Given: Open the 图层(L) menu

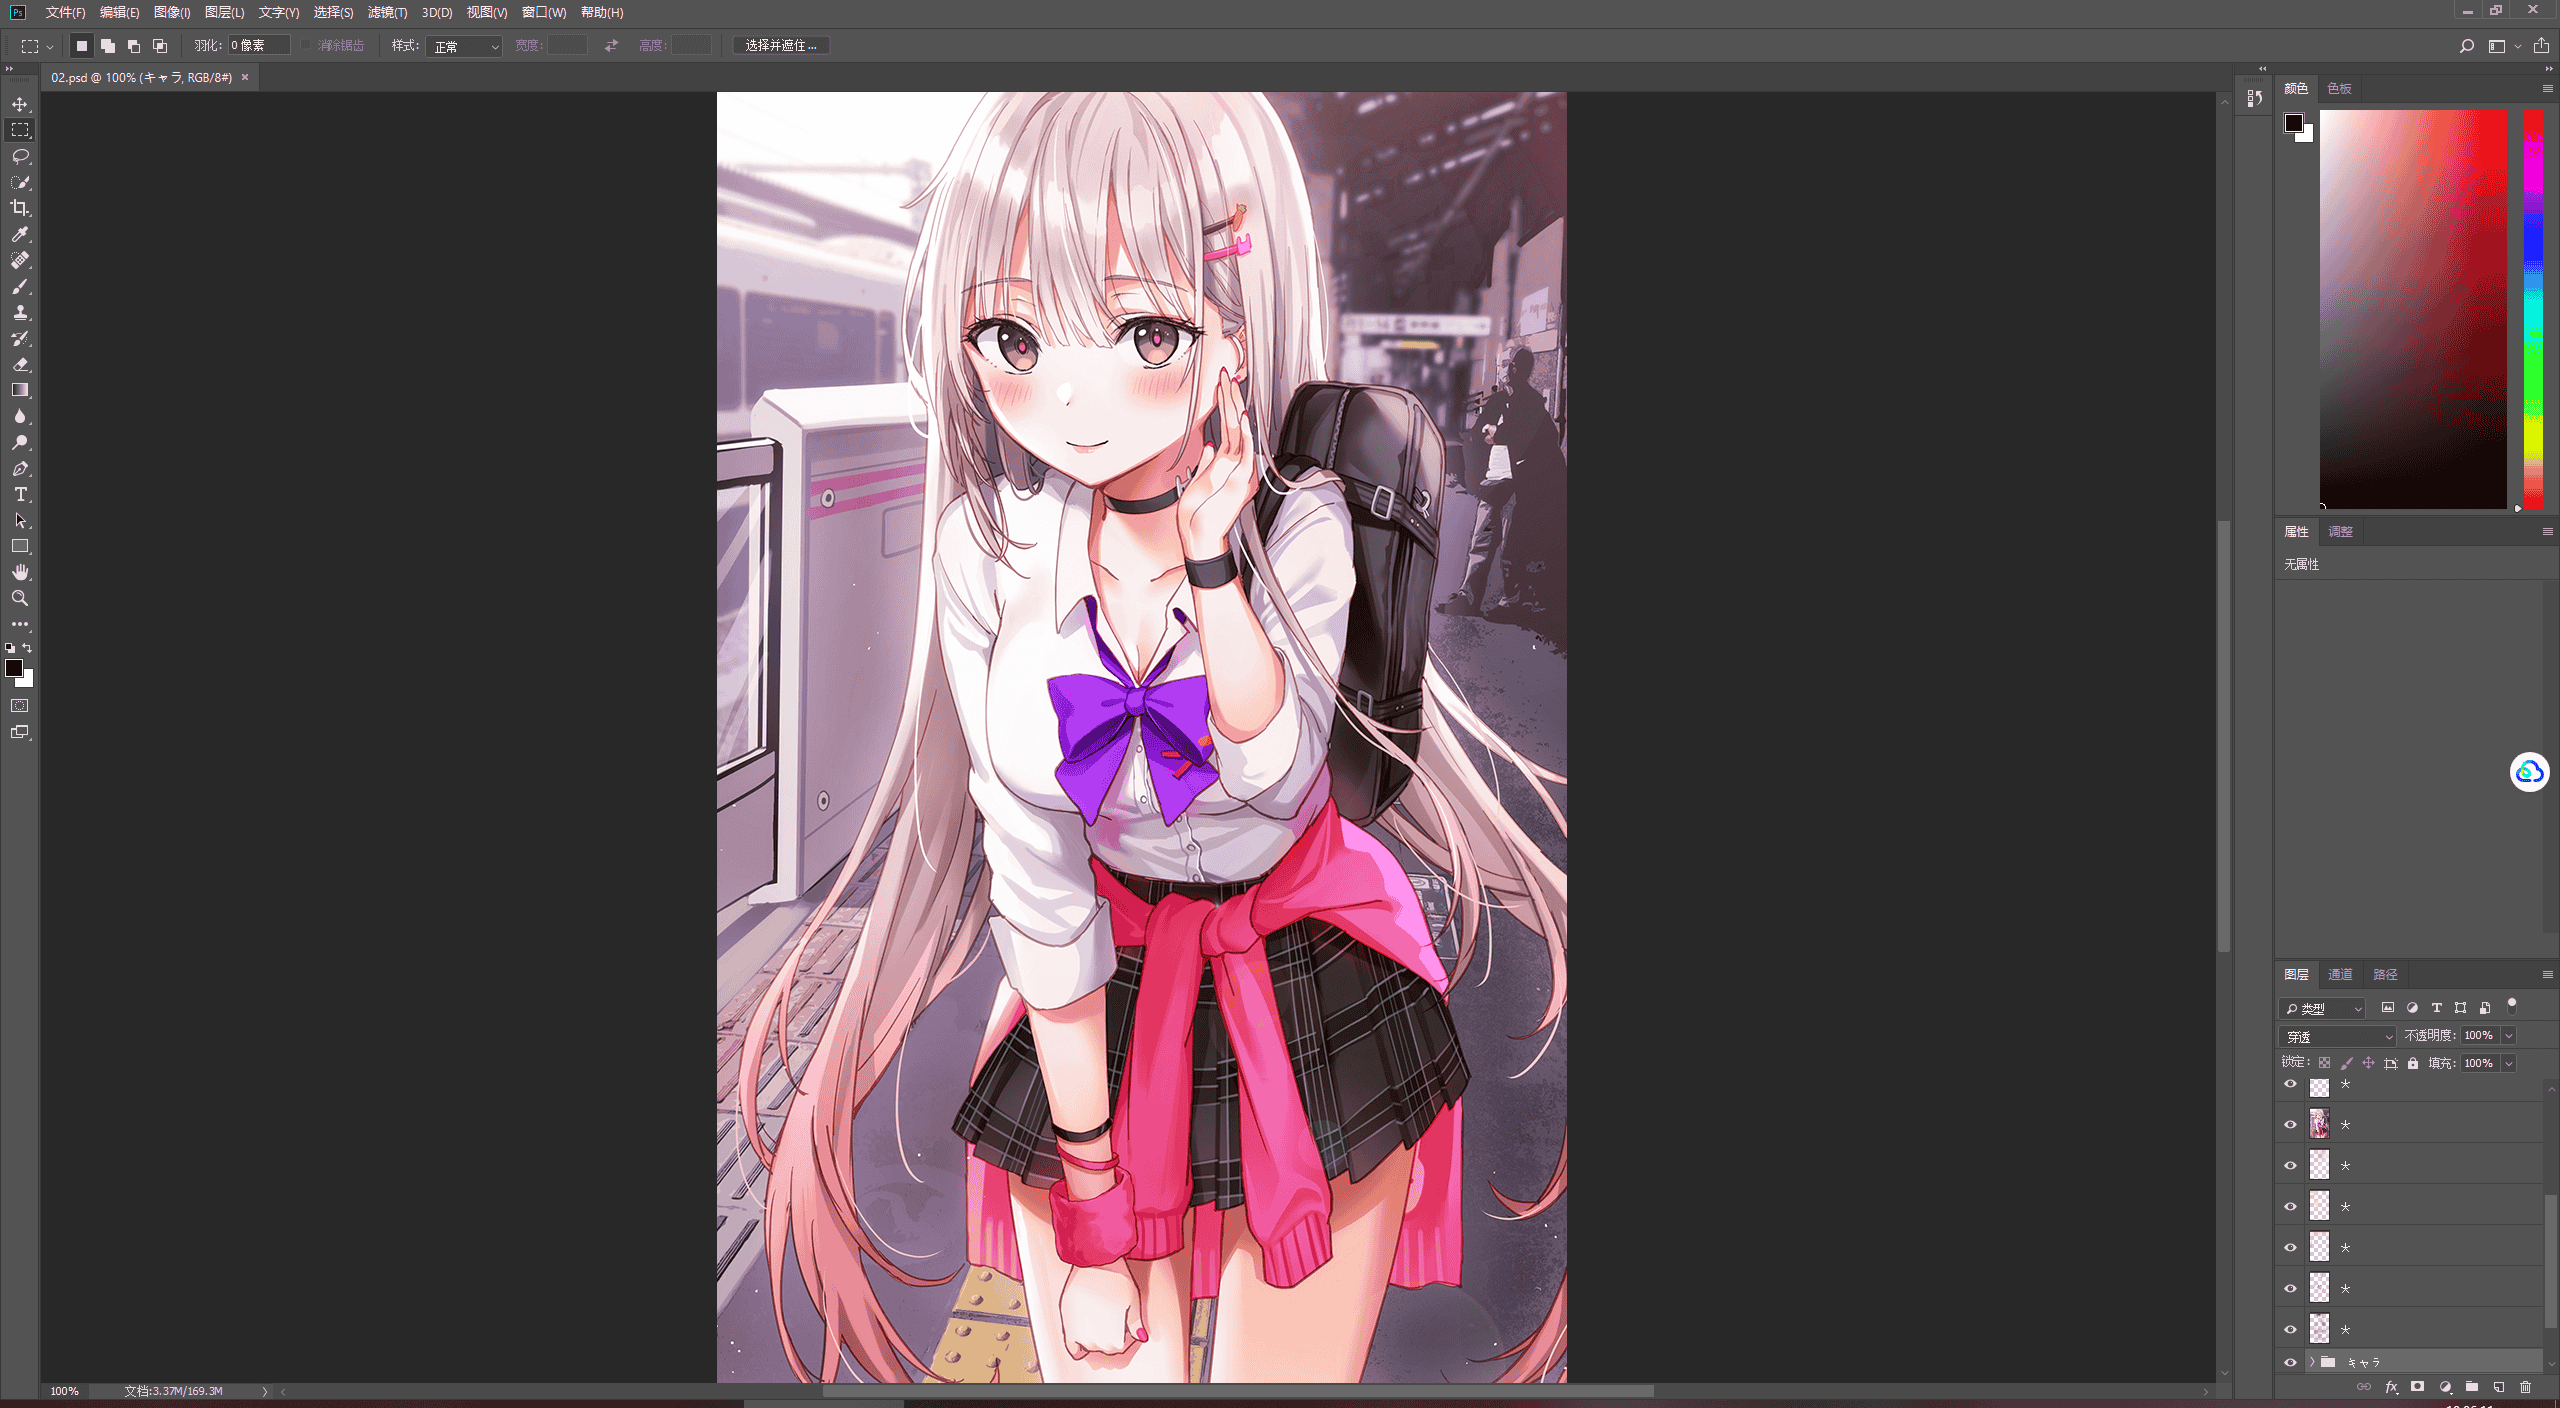Looking at the screenshot, I should pos(224,12).
